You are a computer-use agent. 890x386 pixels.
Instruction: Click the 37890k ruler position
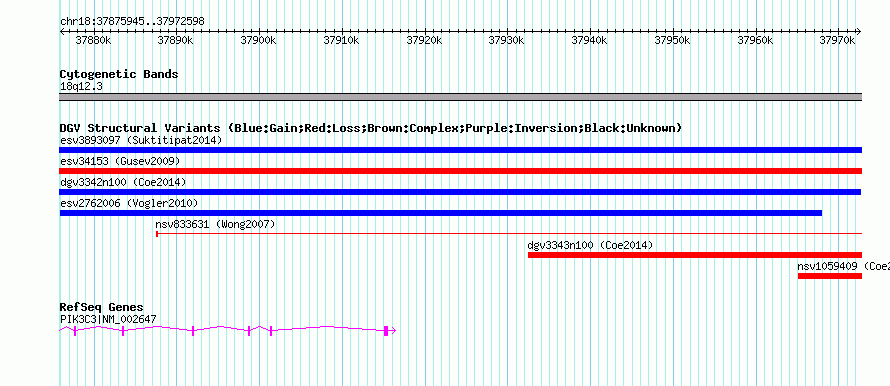click(x=176, y=40)
